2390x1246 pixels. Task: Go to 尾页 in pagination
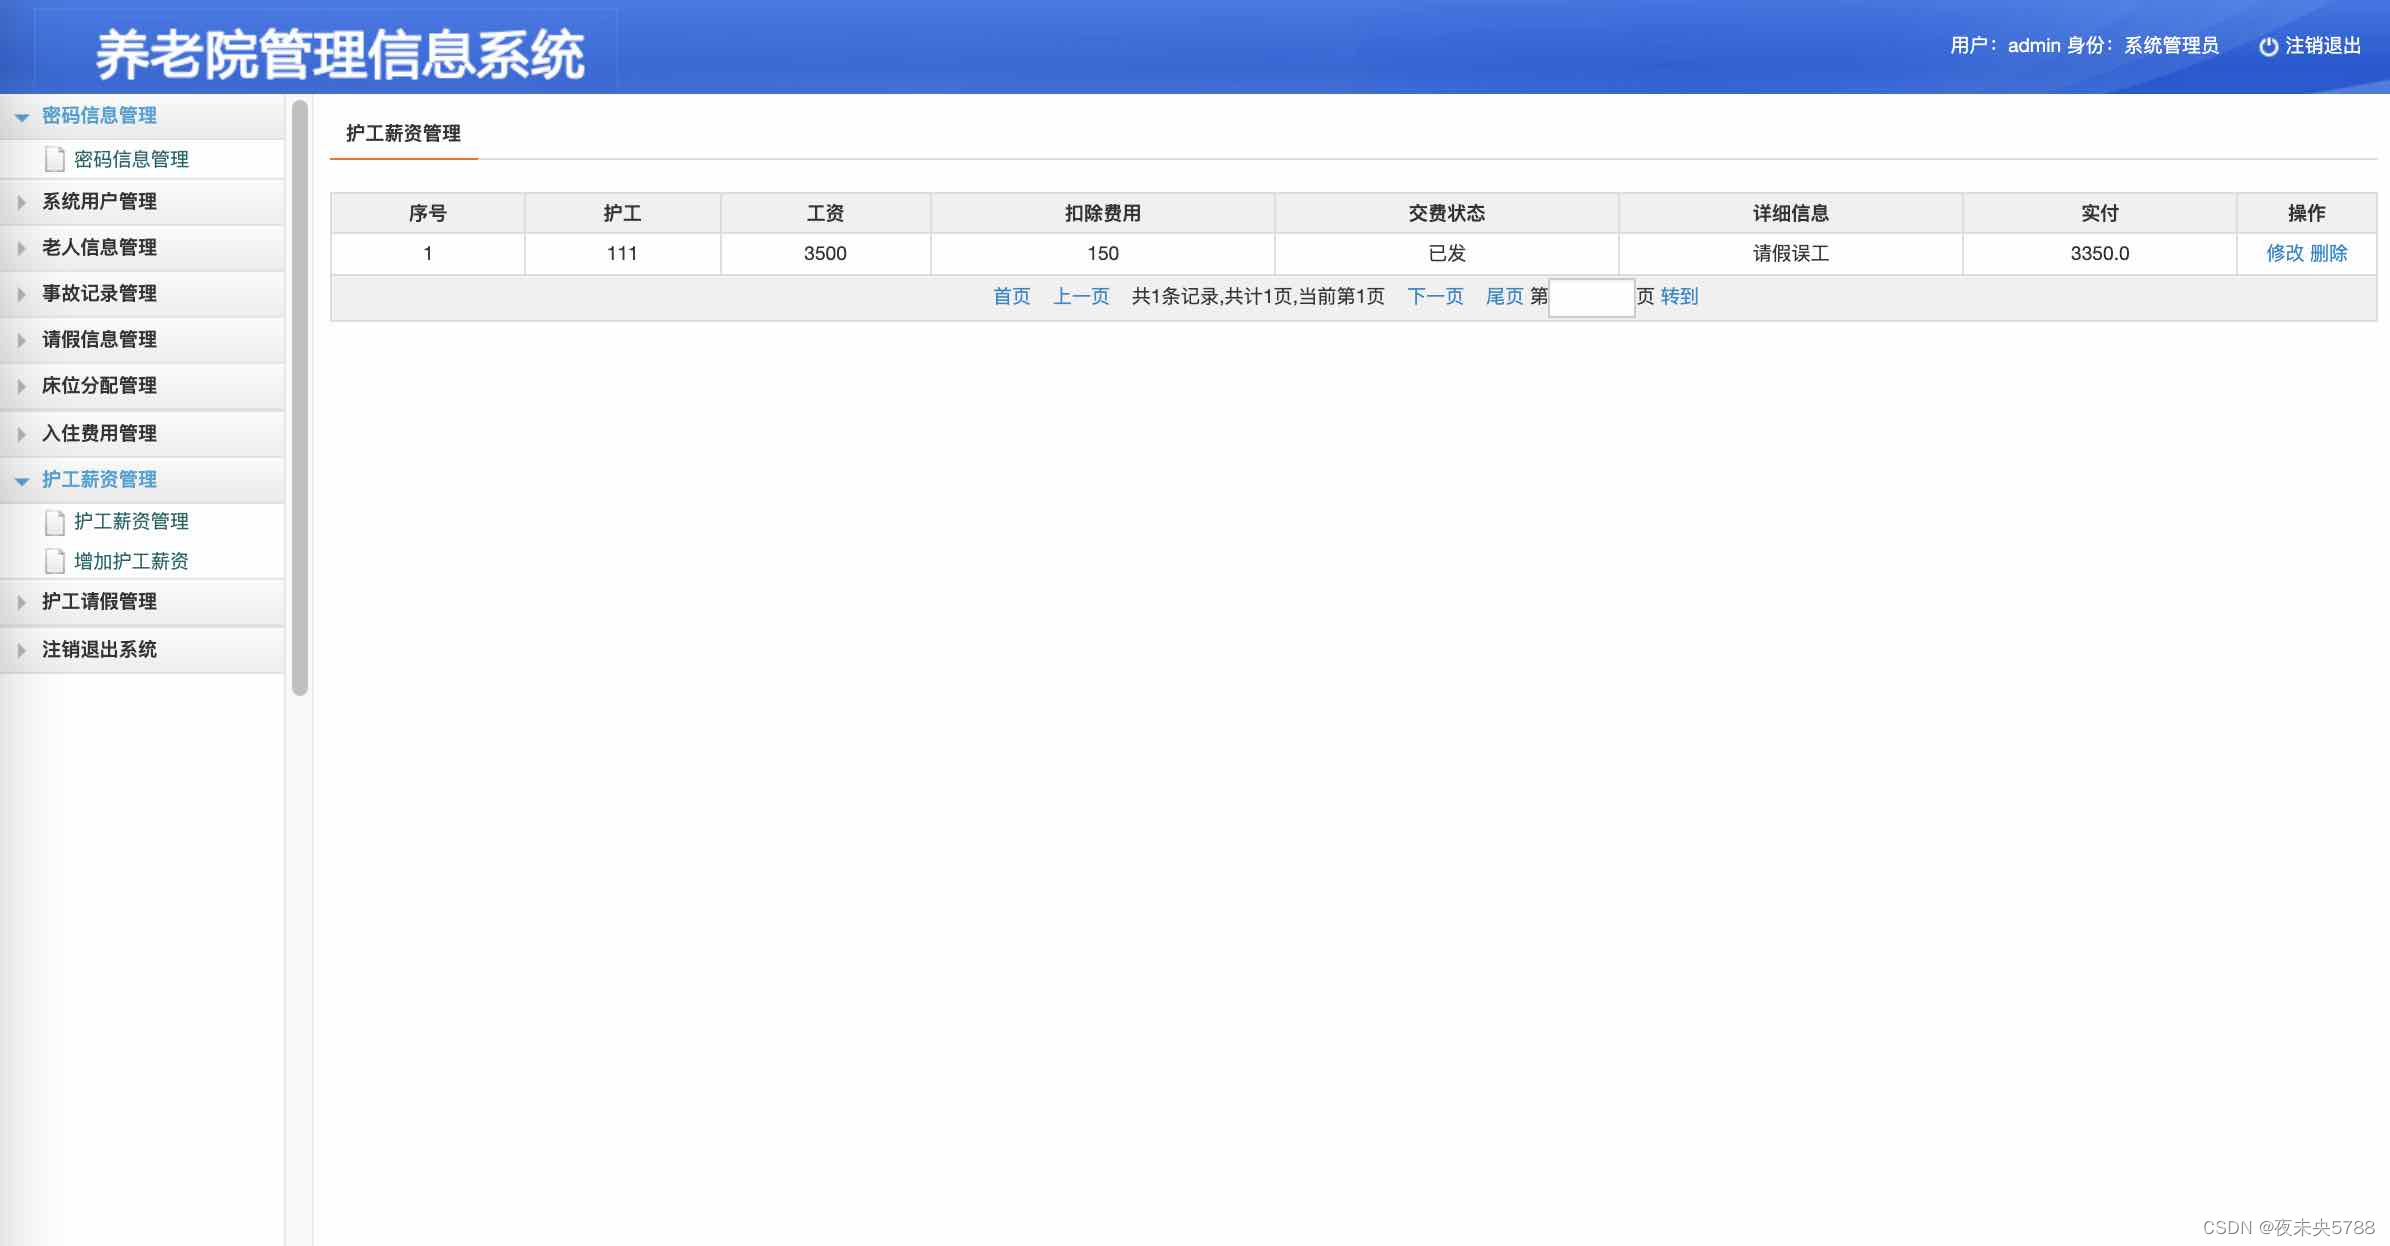(x=1504, y=297)
